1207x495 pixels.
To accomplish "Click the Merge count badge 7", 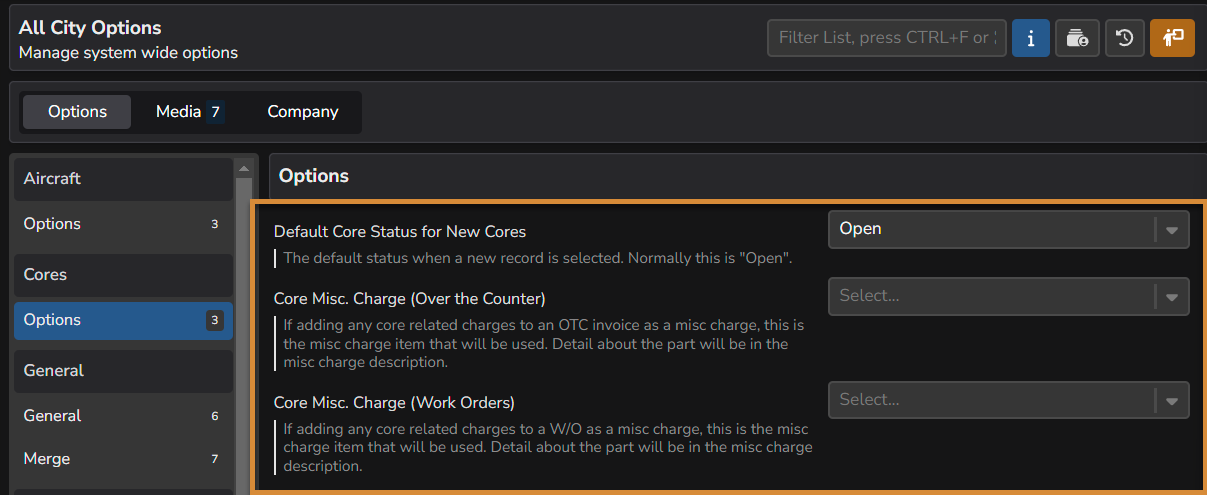I will [214, 459].
